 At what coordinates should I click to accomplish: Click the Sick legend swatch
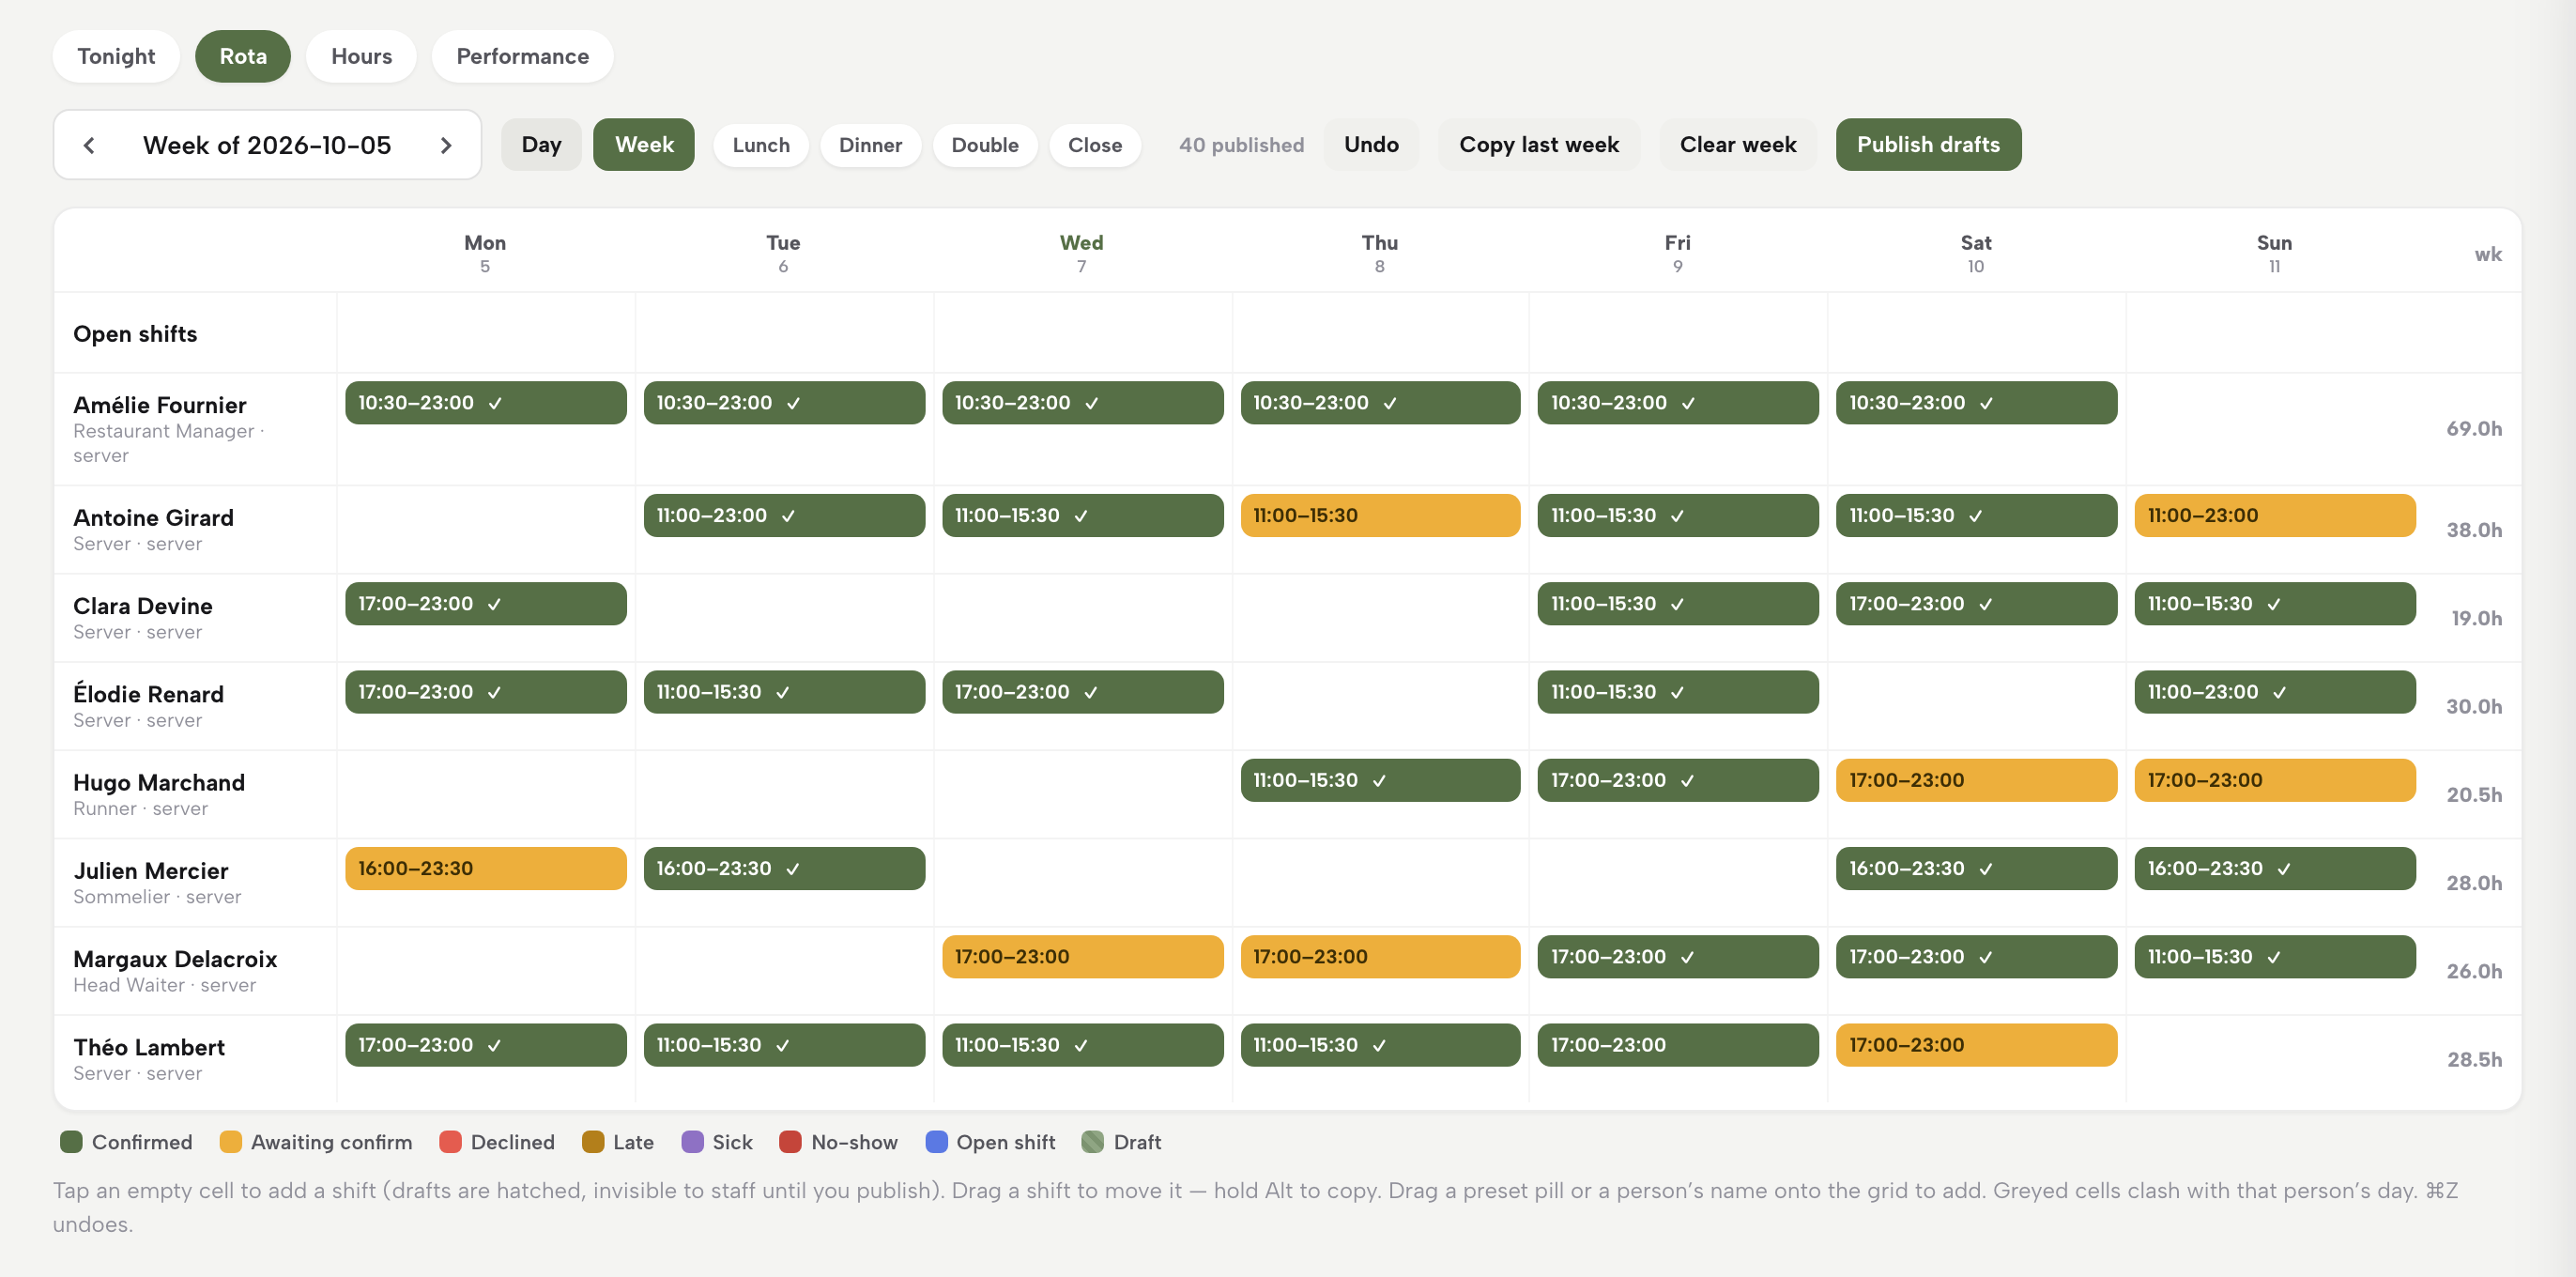click(x=692, y=1142)
